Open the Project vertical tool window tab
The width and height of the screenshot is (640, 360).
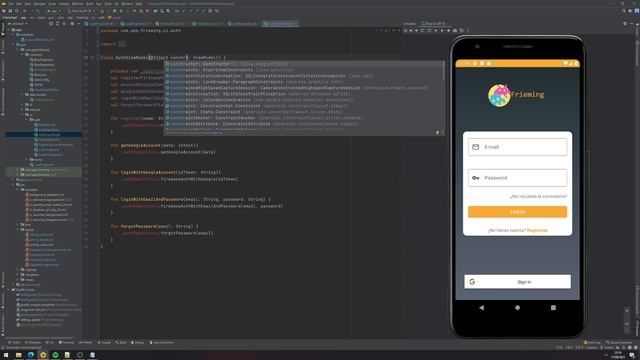(2, 30)
